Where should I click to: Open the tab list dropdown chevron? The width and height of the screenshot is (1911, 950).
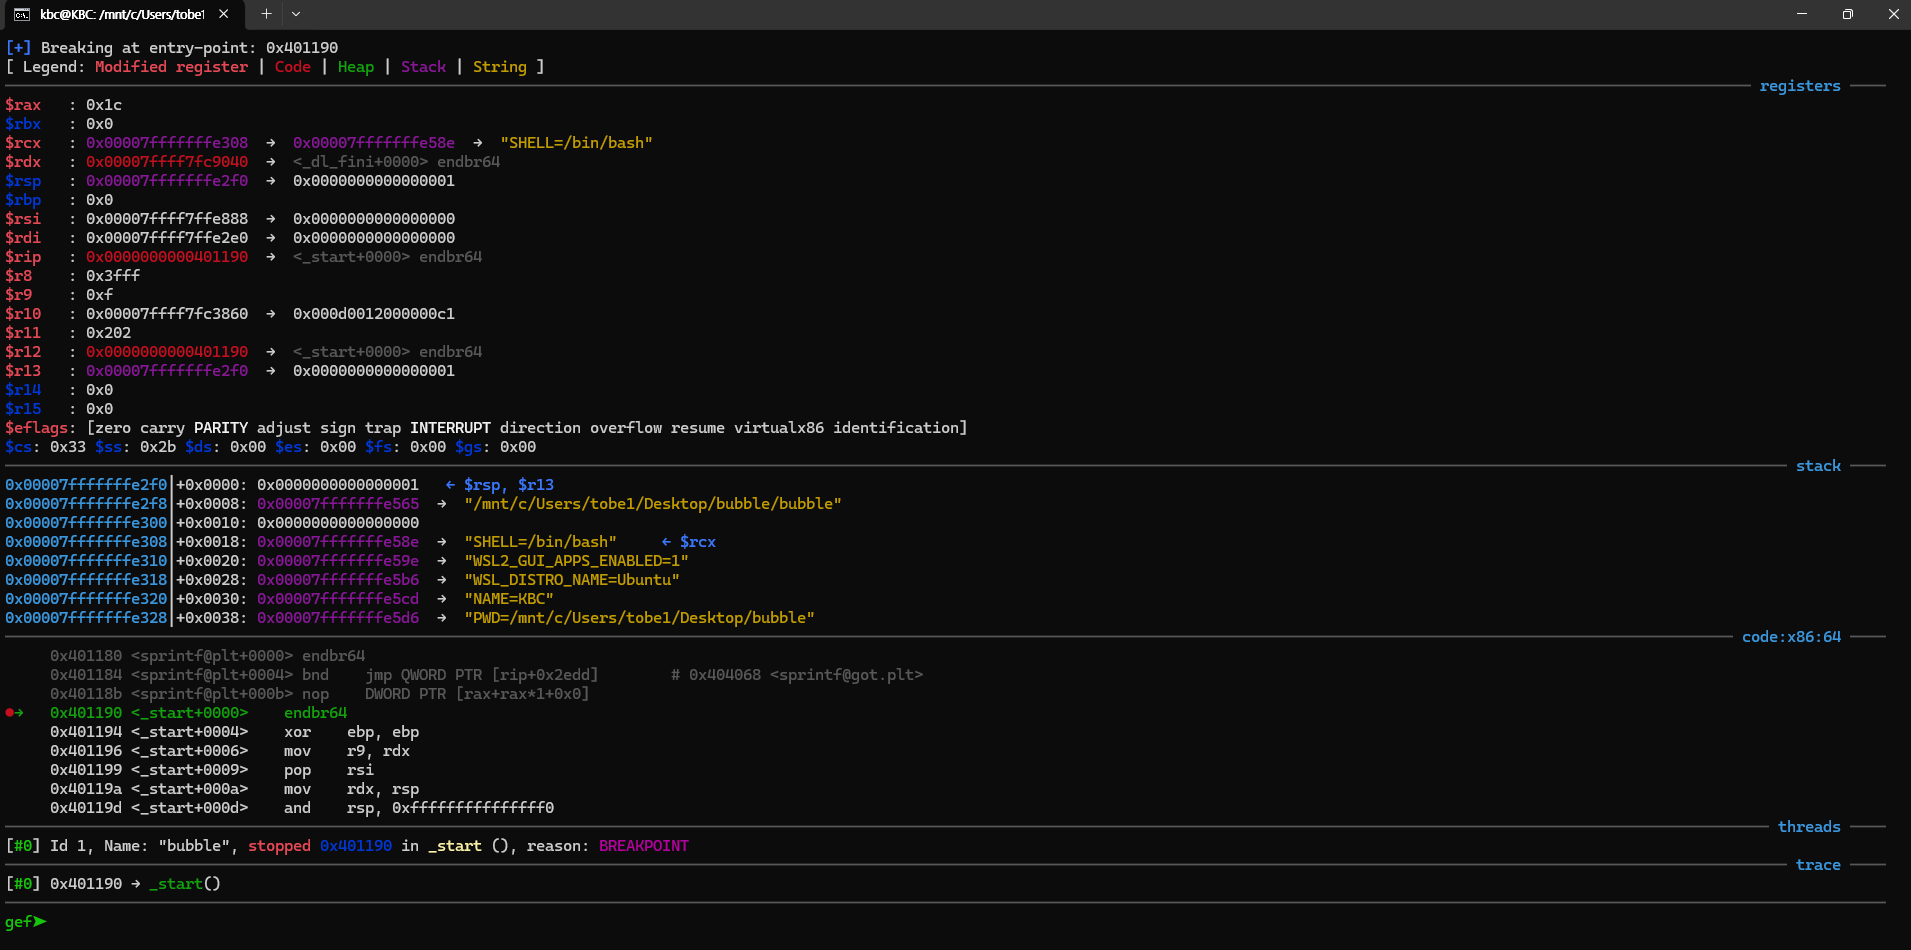296,15
